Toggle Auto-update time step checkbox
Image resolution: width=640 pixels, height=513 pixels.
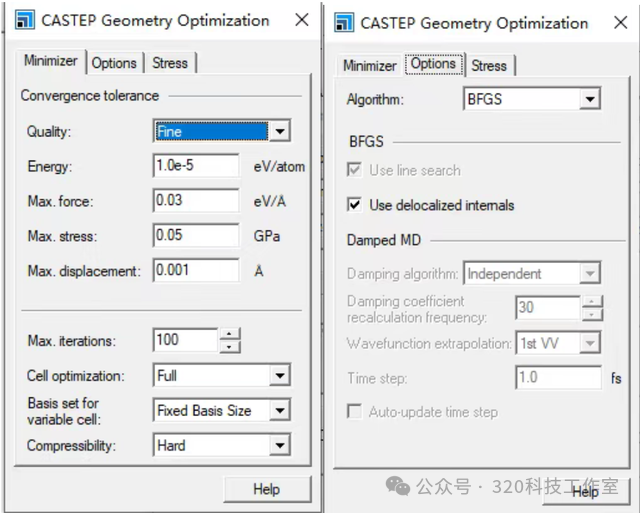pyautogui.click(x=354, y=411)
